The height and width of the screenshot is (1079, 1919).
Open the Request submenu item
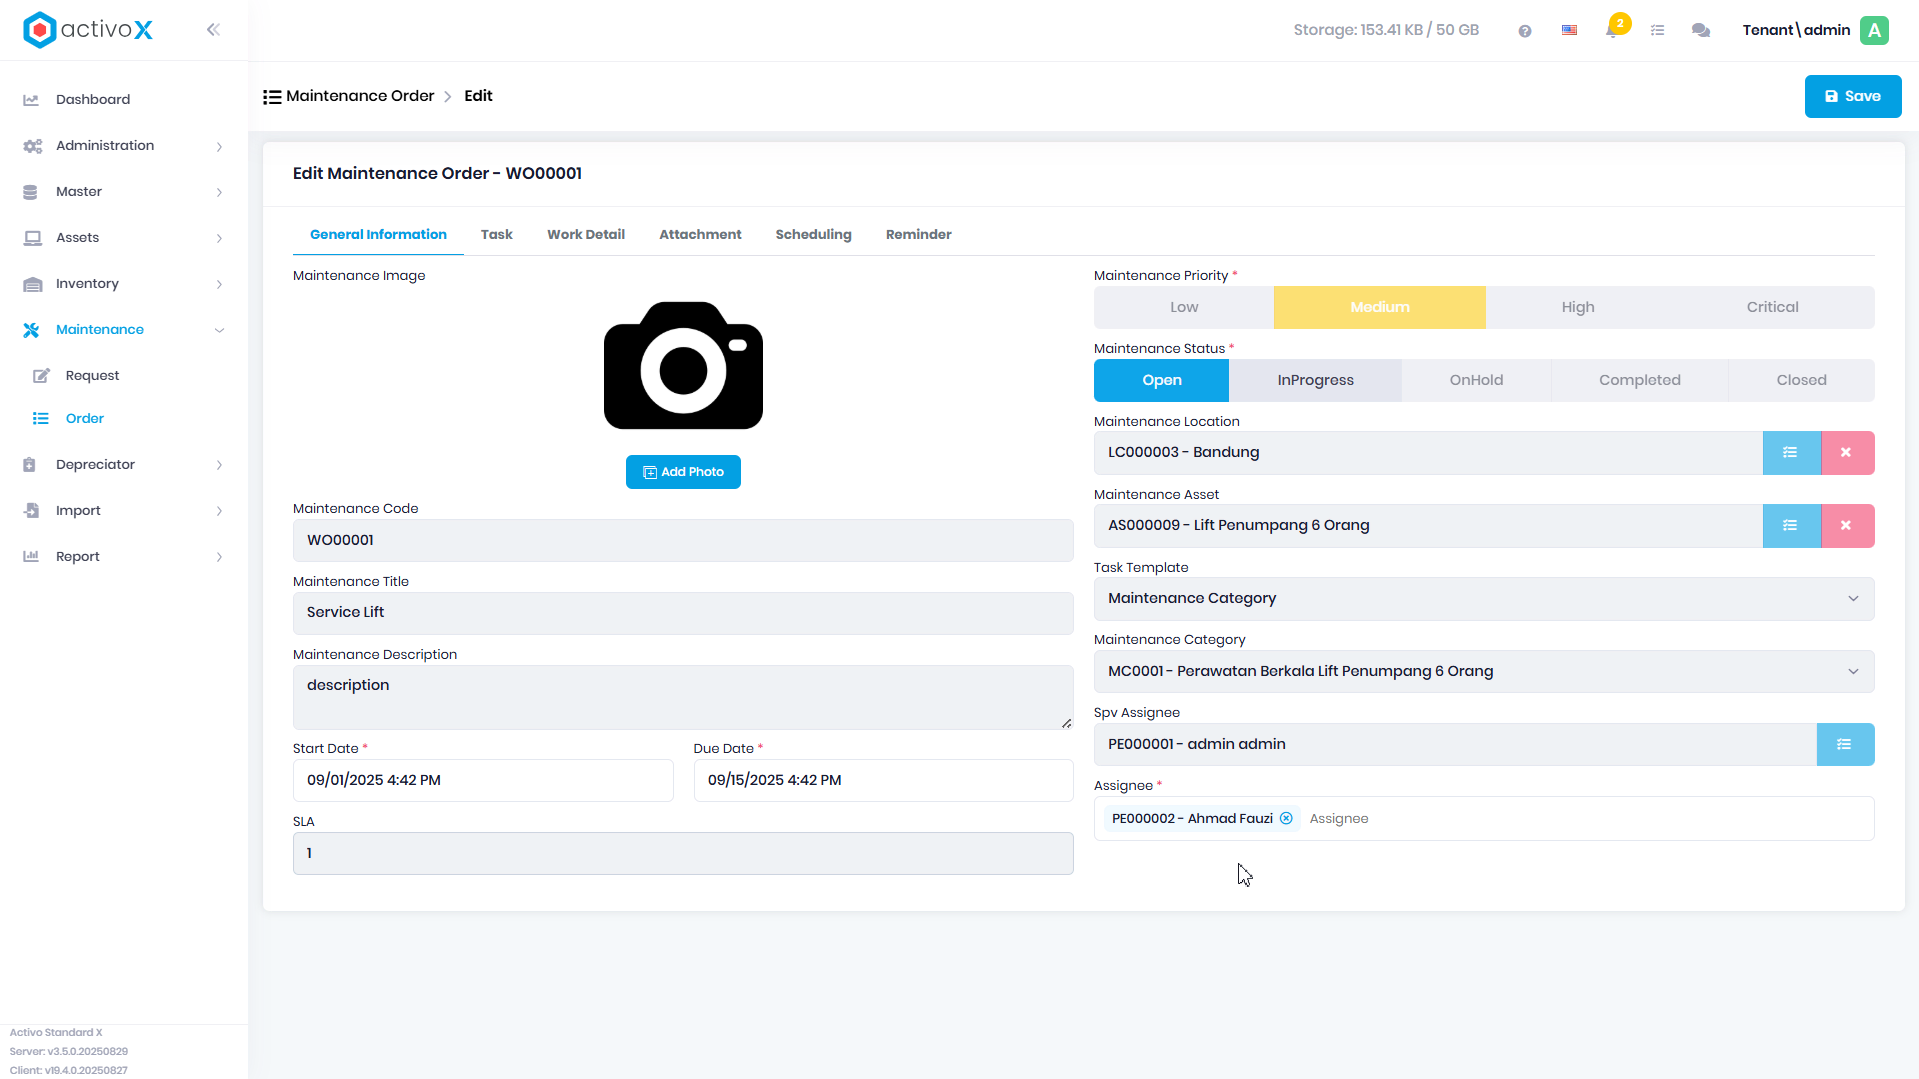click(92, 376)
